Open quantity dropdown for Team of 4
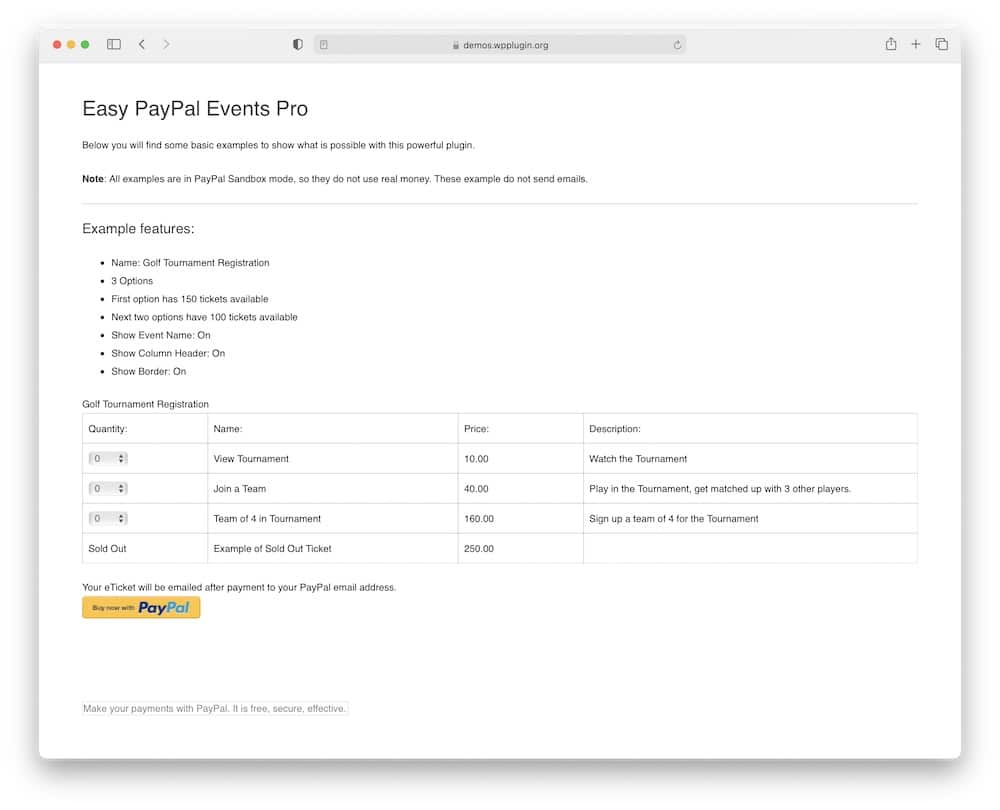Screen dimensions: 1000x810 click(x=108, y=519)
